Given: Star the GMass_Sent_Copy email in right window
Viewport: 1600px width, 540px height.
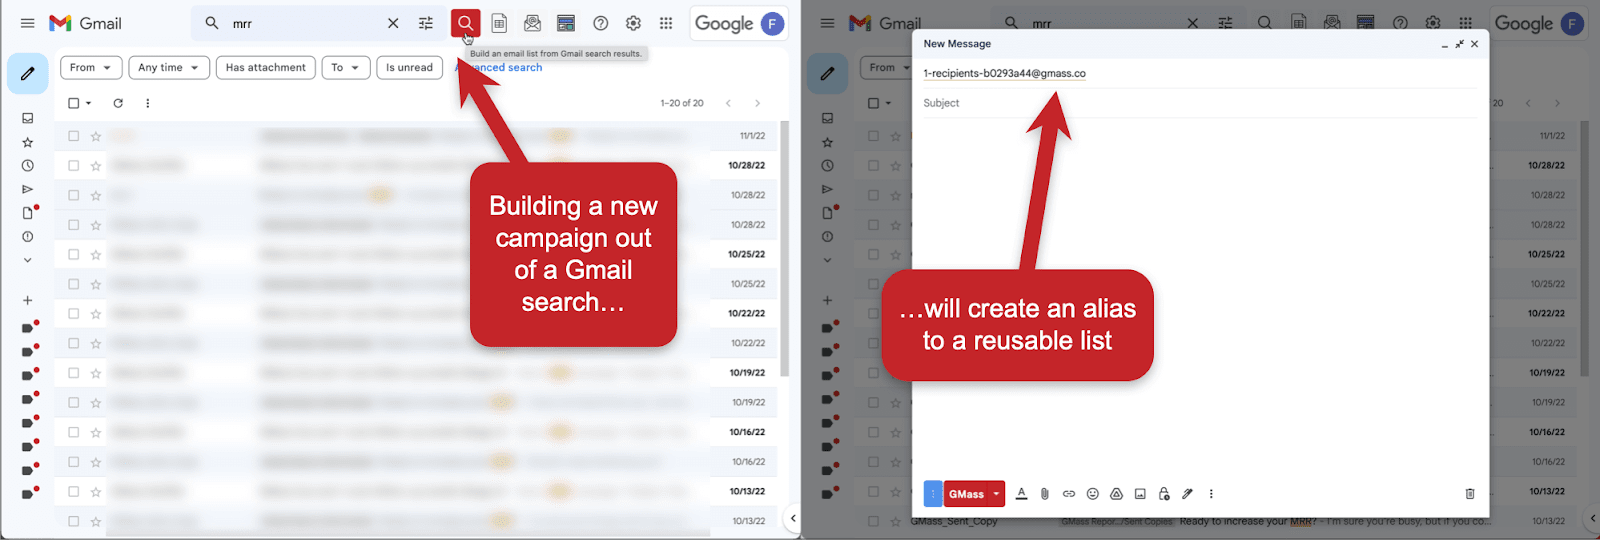Looking at the screenshot, I should (x=896, y=521).
